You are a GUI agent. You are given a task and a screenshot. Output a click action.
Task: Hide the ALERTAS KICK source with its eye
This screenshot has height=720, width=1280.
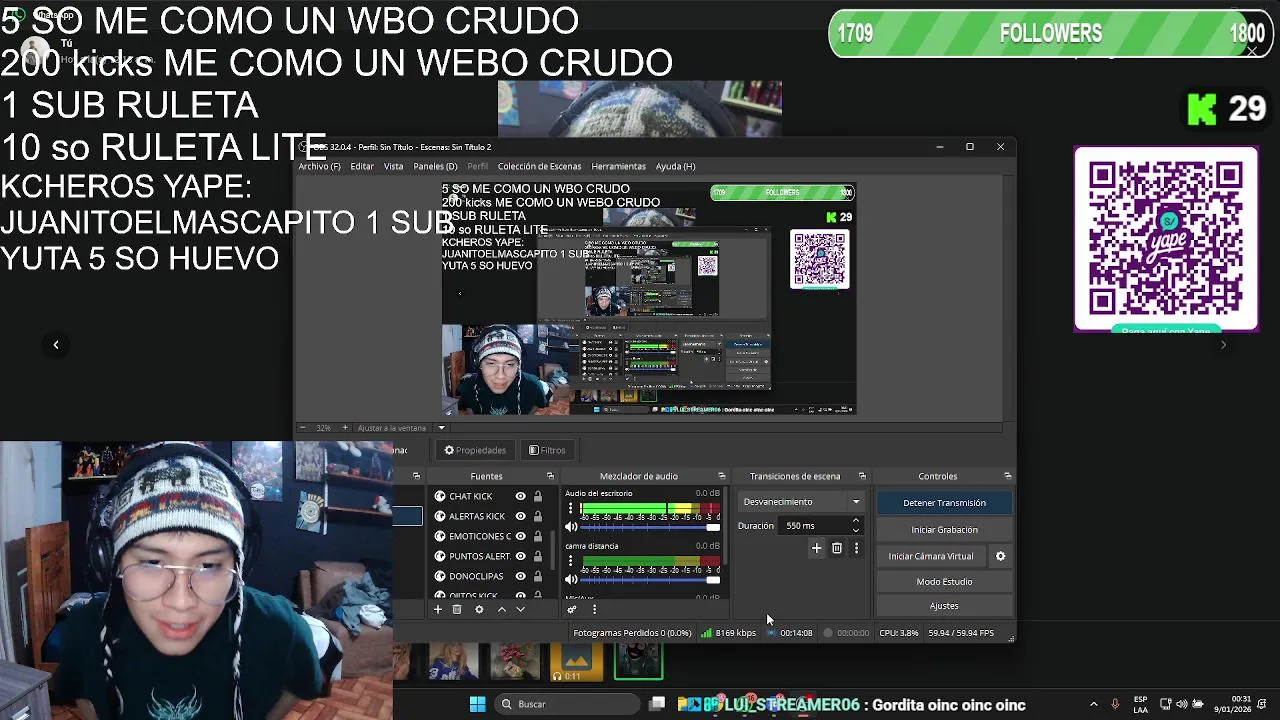520,516
